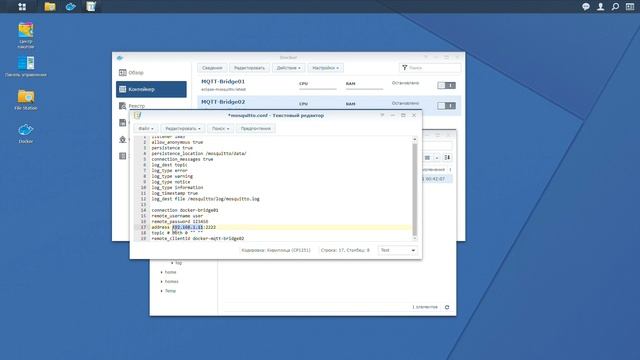This screenshot has height=360, width=640.
Task: Open the notifications chat bubble icon
Action: point(586,7)
